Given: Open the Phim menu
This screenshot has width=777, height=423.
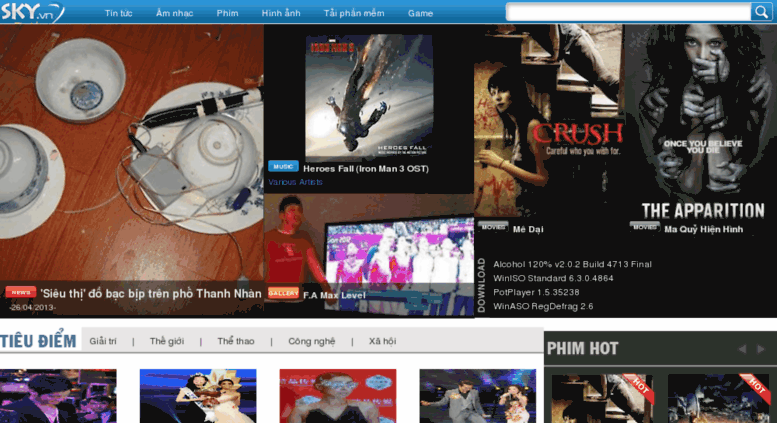Looking at the screenshot, I should pos(227,13).
